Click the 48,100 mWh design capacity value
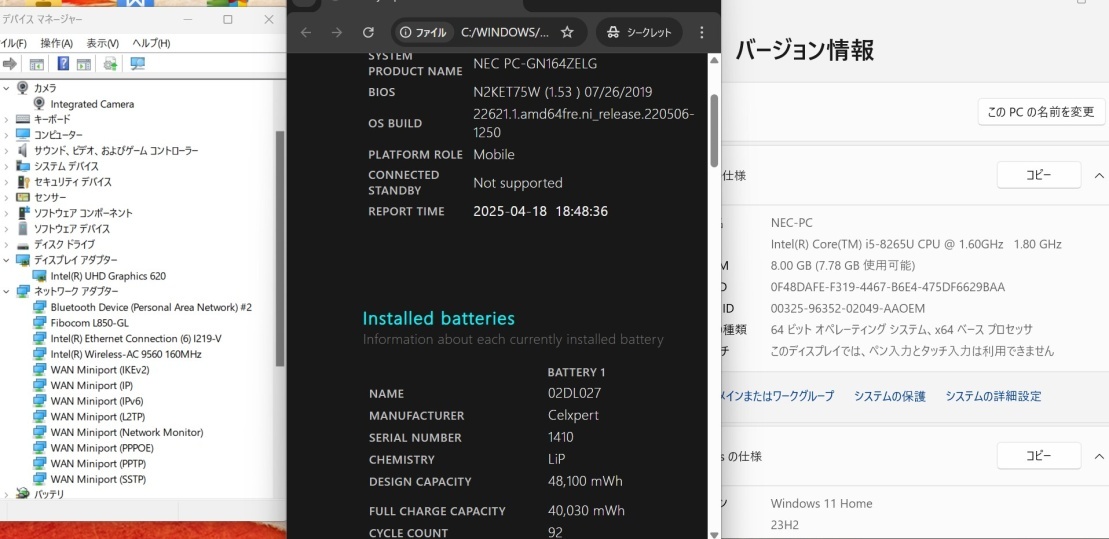1109x539 pixels. click(585, 481)
